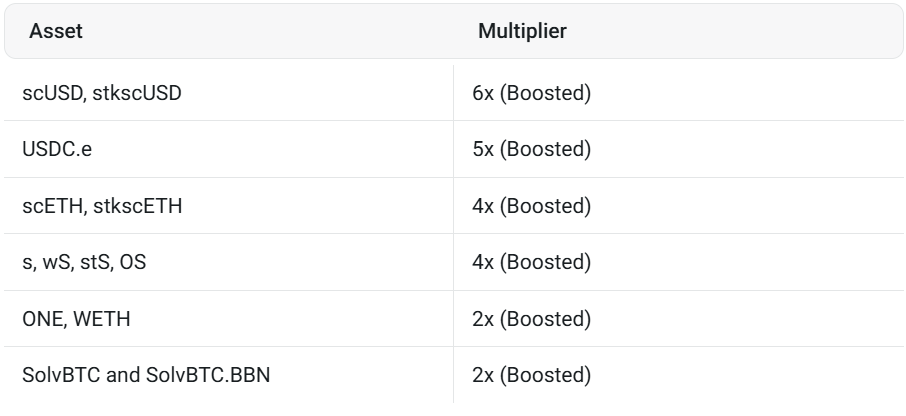Click the multiplier for s, wS, stS row
Screen dimensions: 906x416
point(531,263)
